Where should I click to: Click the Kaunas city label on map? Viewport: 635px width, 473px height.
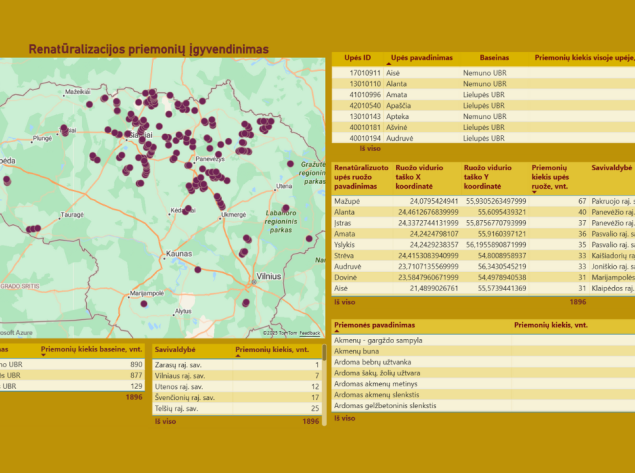tap(179, 254)
